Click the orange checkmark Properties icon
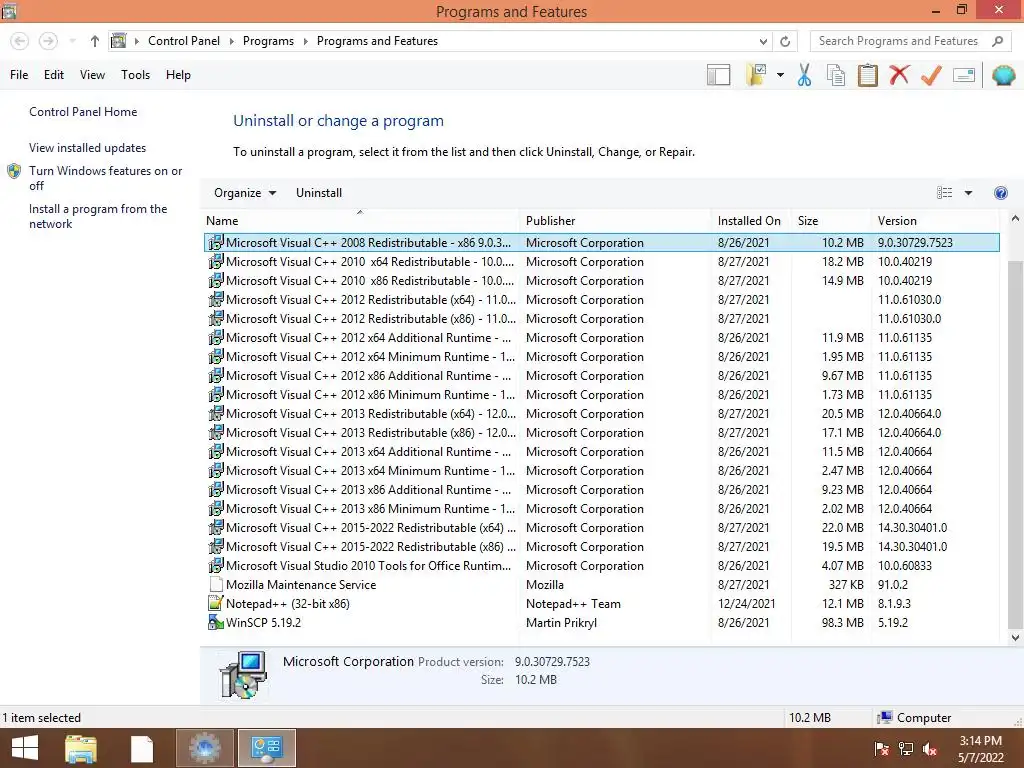The image size is (1024, 768). [931, 75]
